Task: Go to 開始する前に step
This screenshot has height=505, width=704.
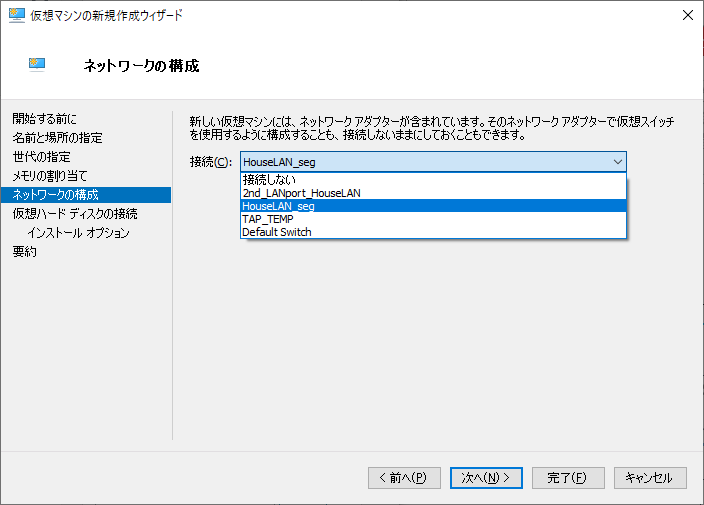Action: click(x=44, y=119)
